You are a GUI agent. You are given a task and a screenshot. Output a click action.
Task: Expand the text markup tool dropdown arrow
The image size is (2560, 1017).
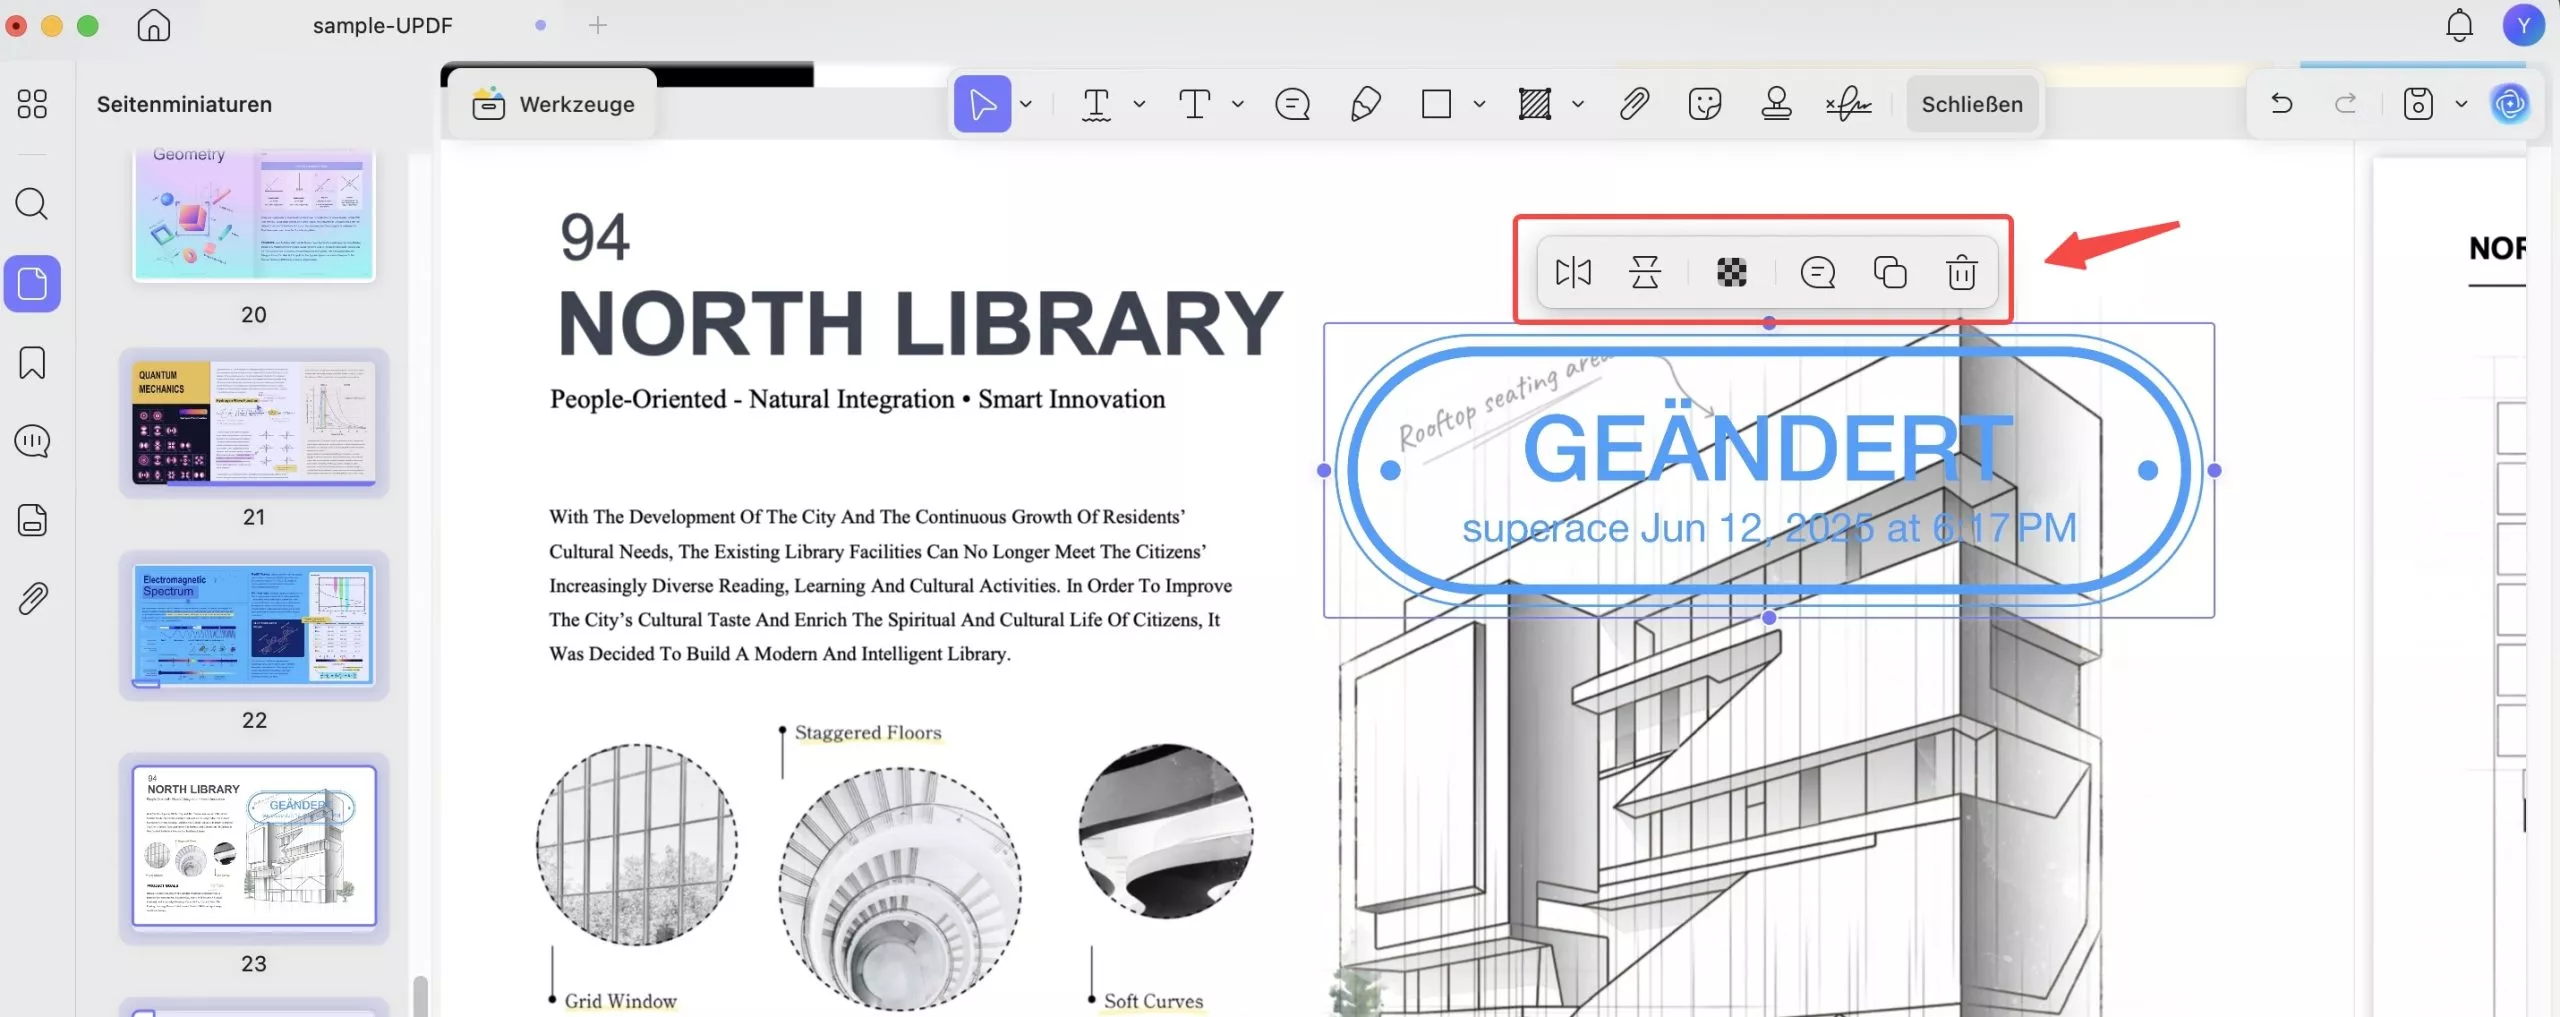1139,104
